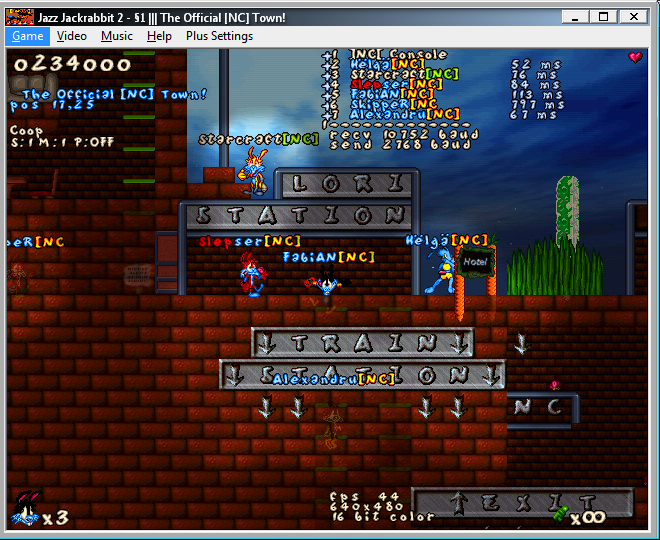Click the 640x480 resolution text
The height and width of the screenshot is (540, 660).
click(x=367, y=507)
